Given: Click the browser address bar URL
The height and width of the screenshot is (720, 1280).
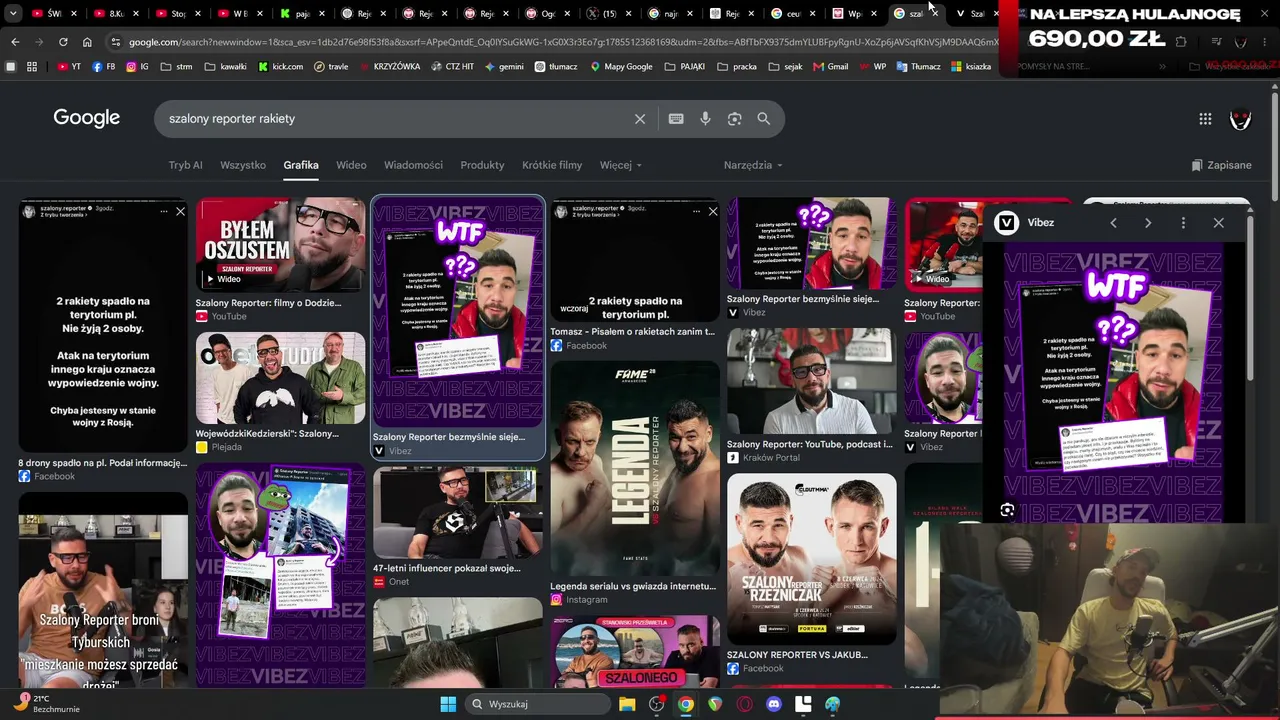Looking at the screenshot, I should [x=563, y=42].
